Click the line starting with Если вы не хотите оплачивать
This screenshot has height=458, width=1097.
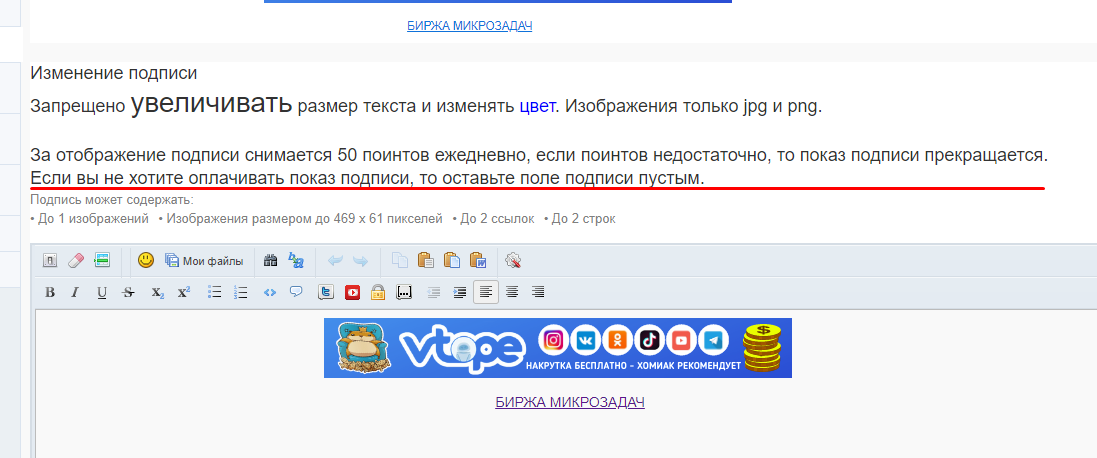tap(367, 179)
